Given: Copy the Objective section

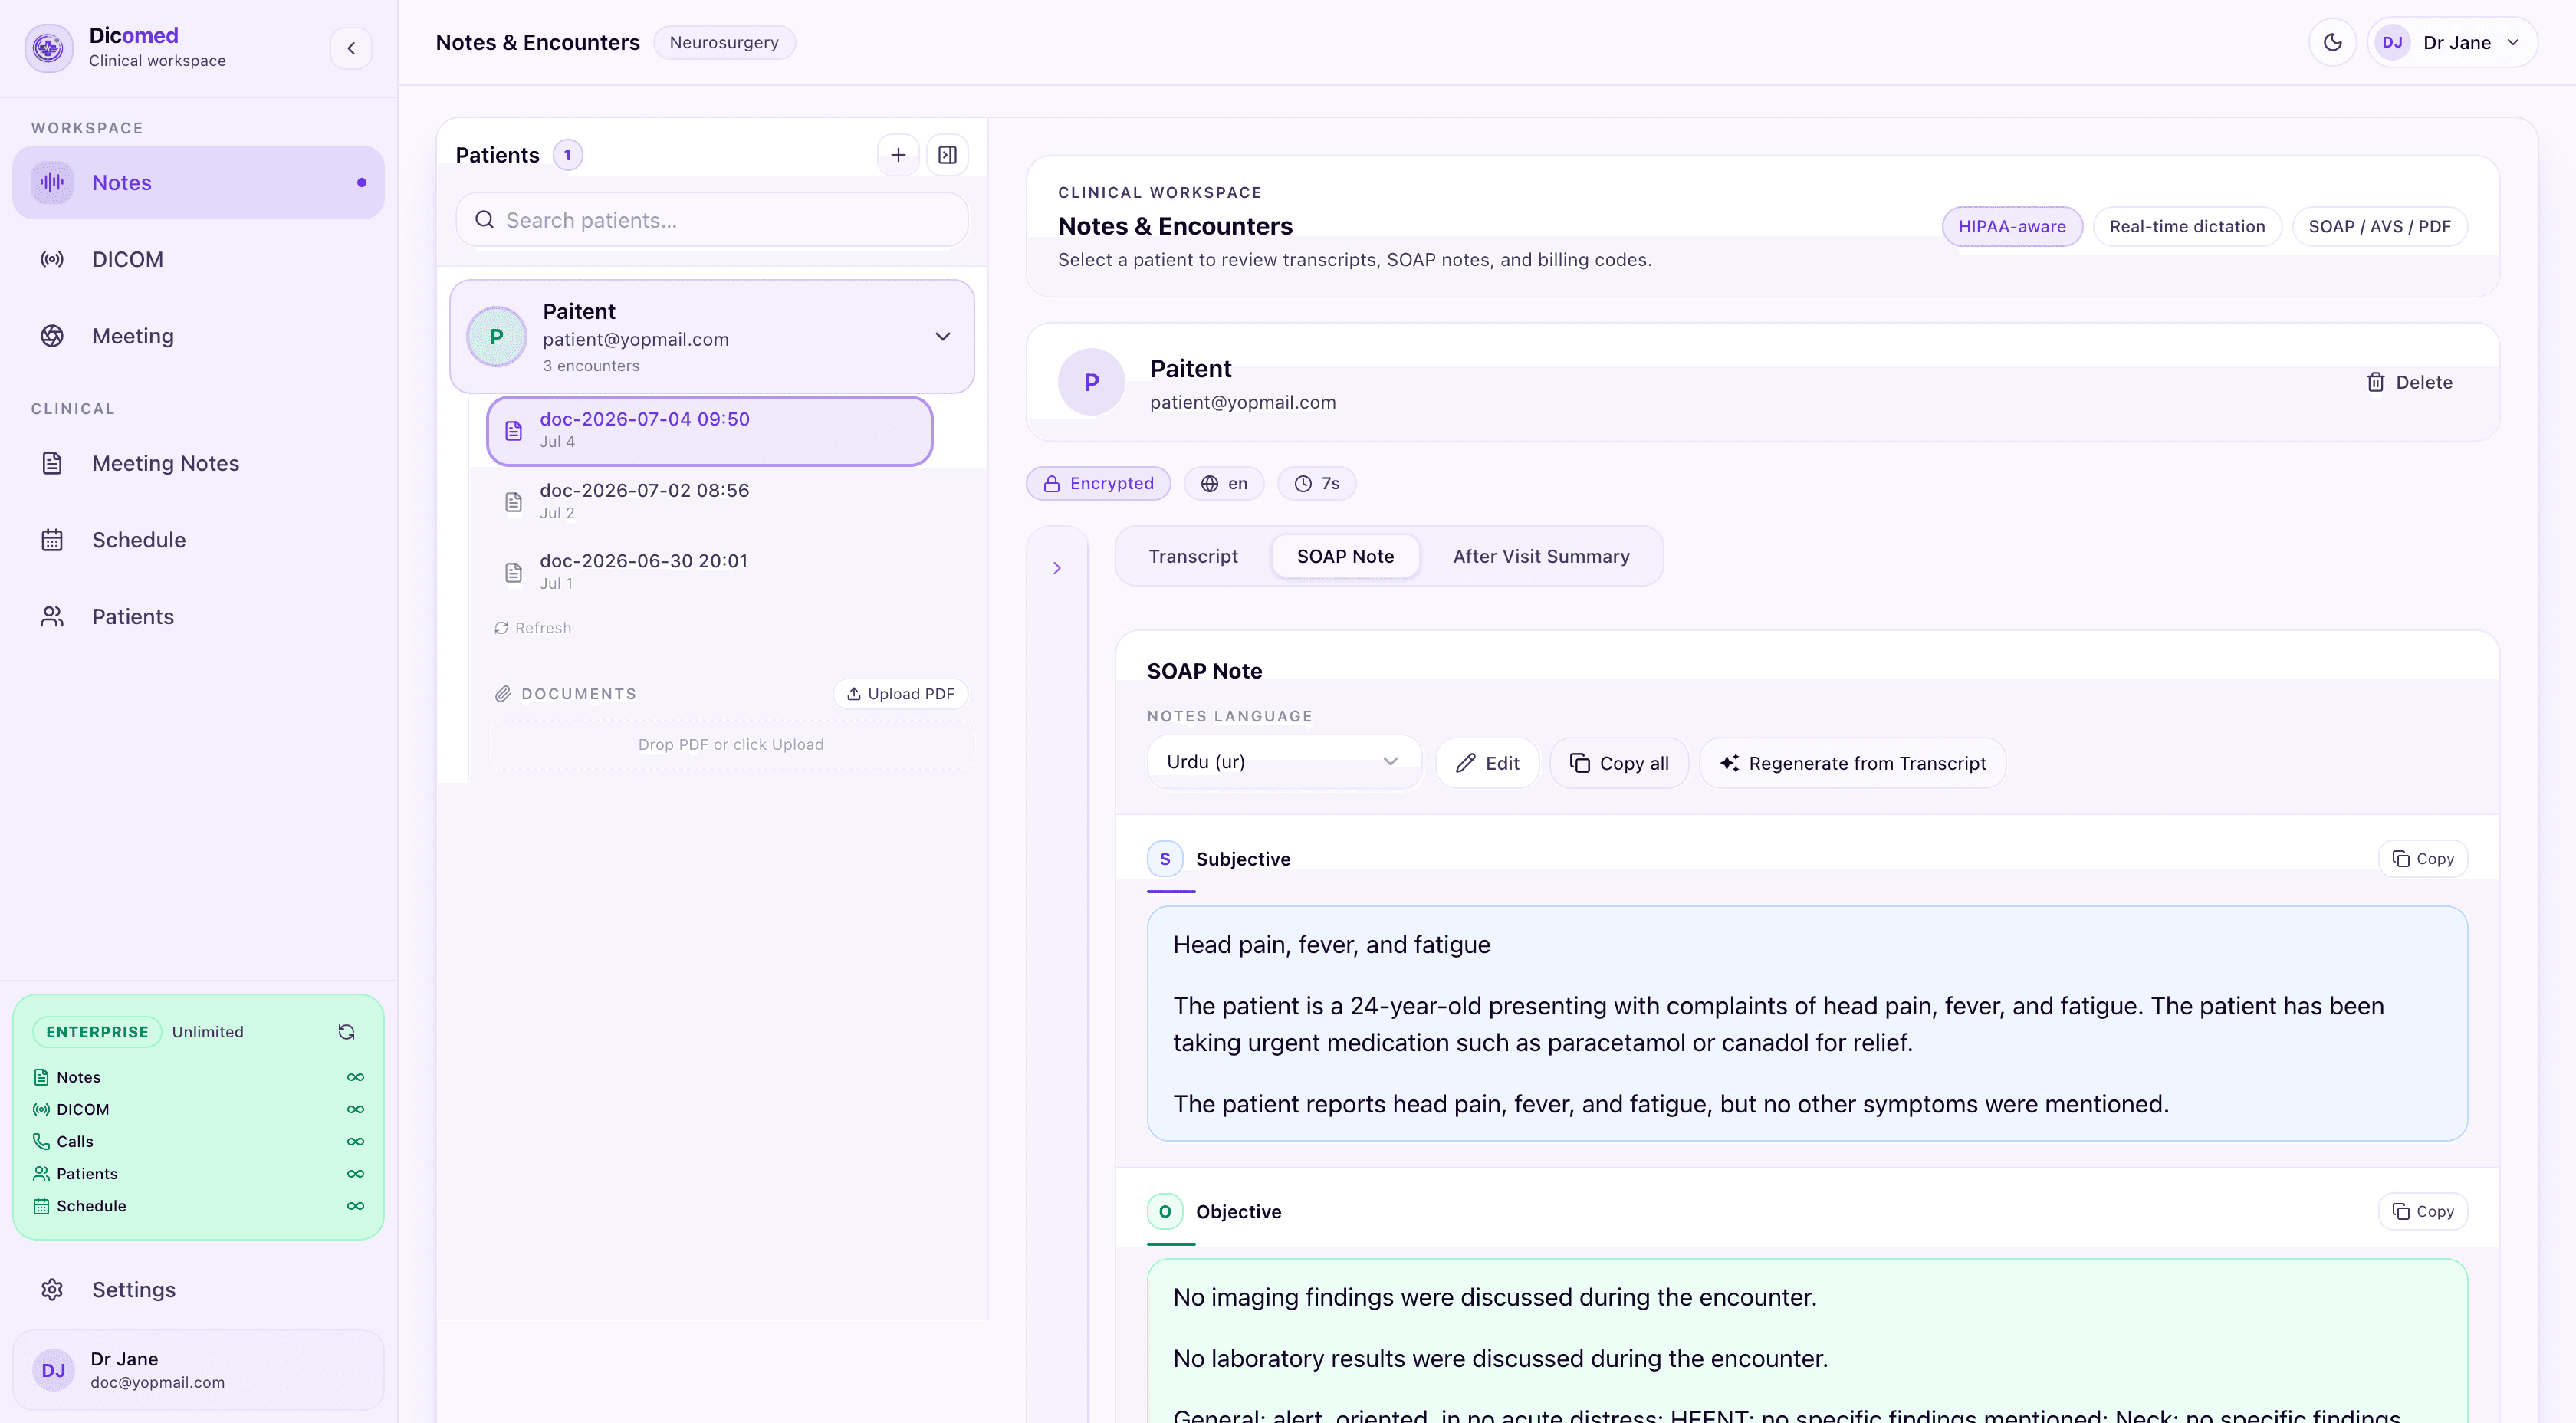Looking at the screenshot, I should point(2423,1212).
